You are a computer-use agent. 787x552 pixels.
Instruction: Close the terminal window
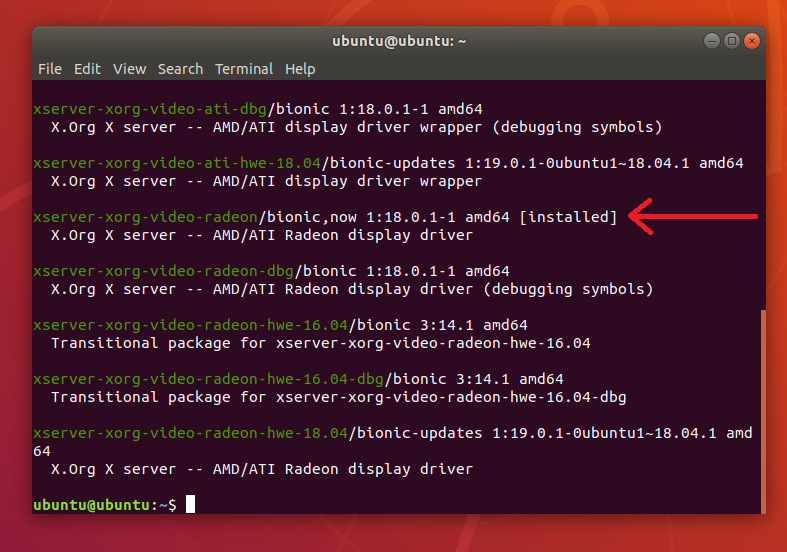tap(752, 41)
